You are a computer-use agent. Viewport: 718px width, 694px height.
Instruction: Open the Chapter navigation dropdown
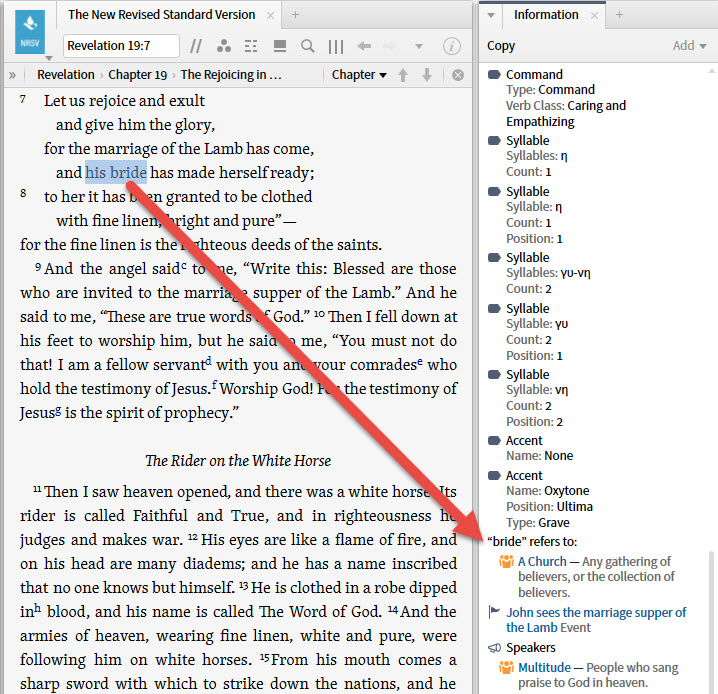pos(359,75)
